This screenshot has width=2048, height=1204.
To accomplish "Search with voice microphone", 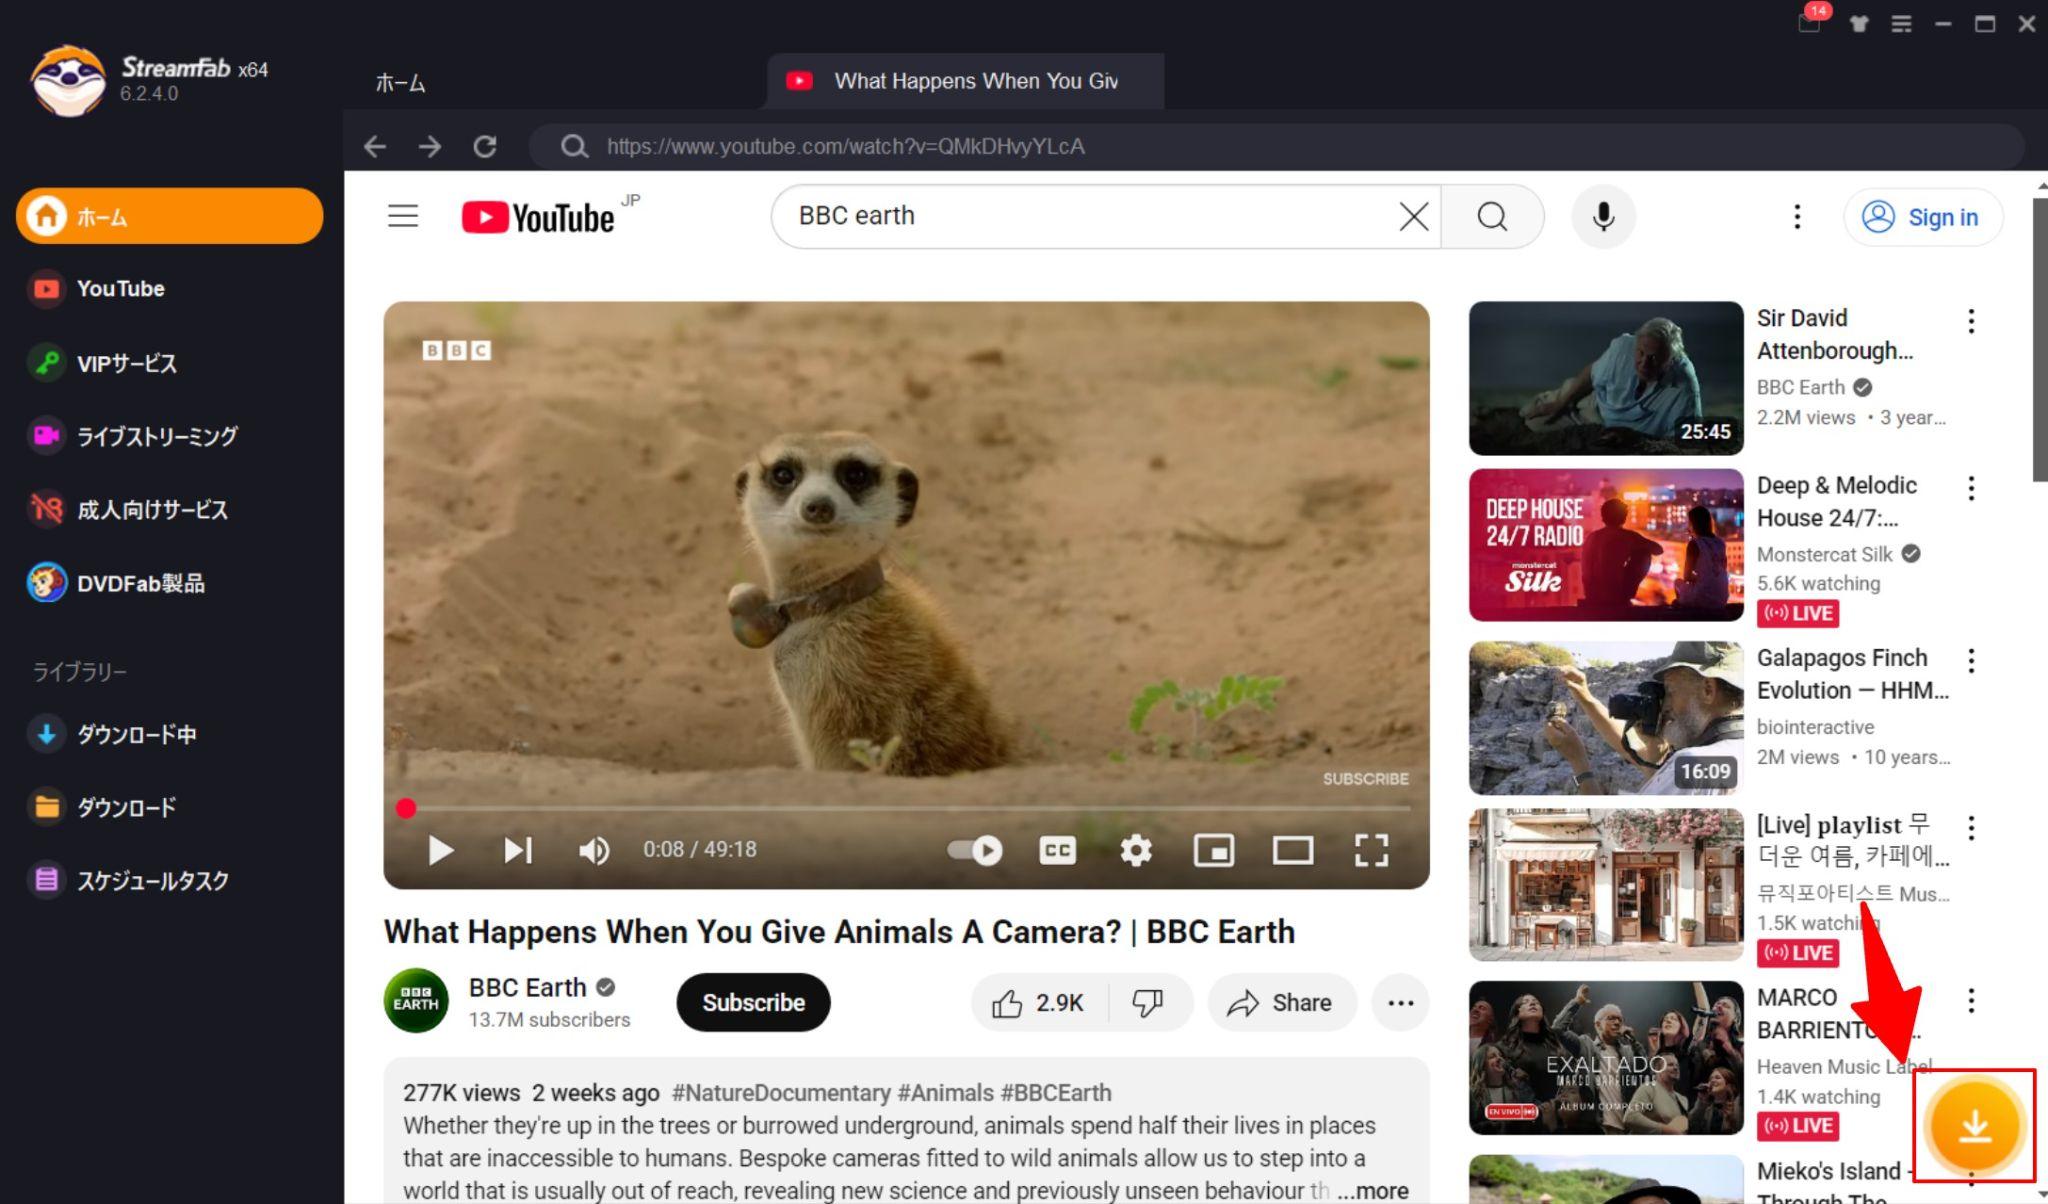I will (1603, 216).
